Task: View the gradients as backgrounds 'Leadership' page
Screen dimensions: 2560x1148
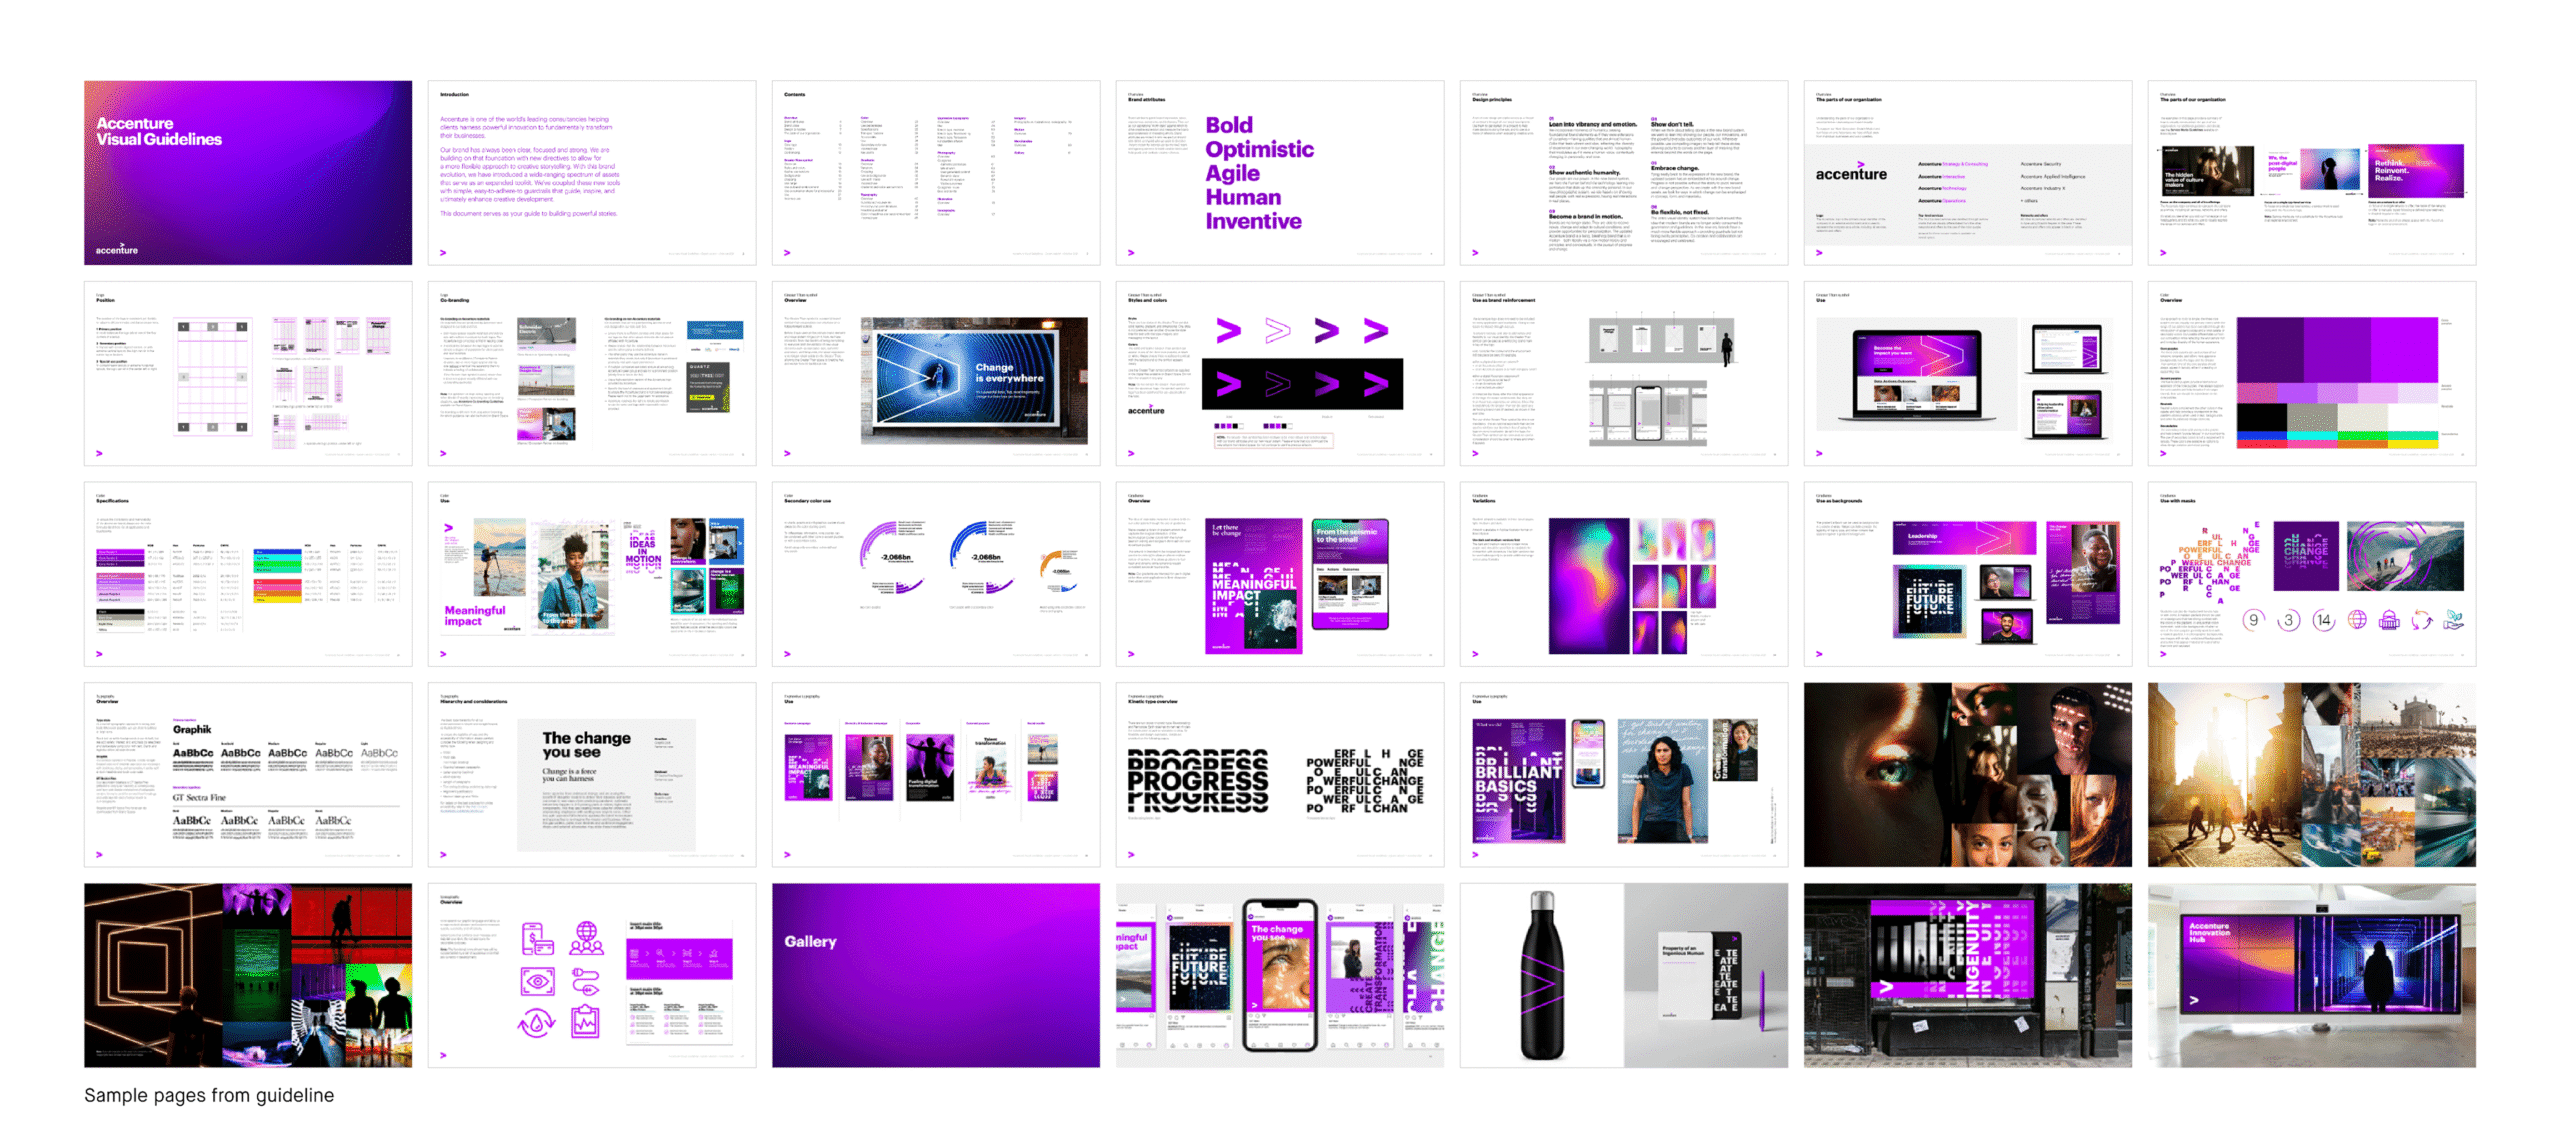Action: click(1967, 574)
